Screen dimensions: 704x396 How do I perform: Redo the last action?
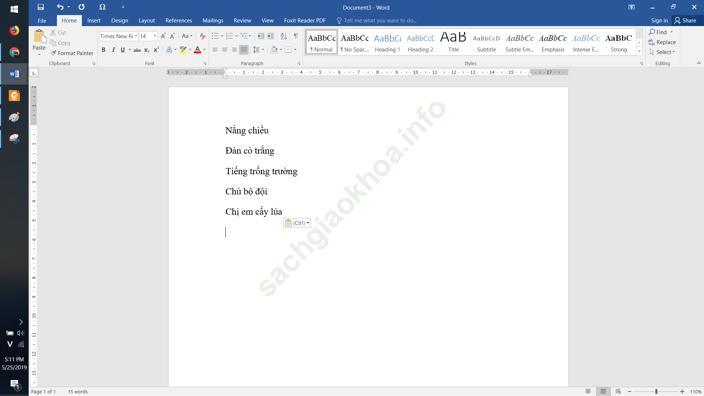(81, 7)
